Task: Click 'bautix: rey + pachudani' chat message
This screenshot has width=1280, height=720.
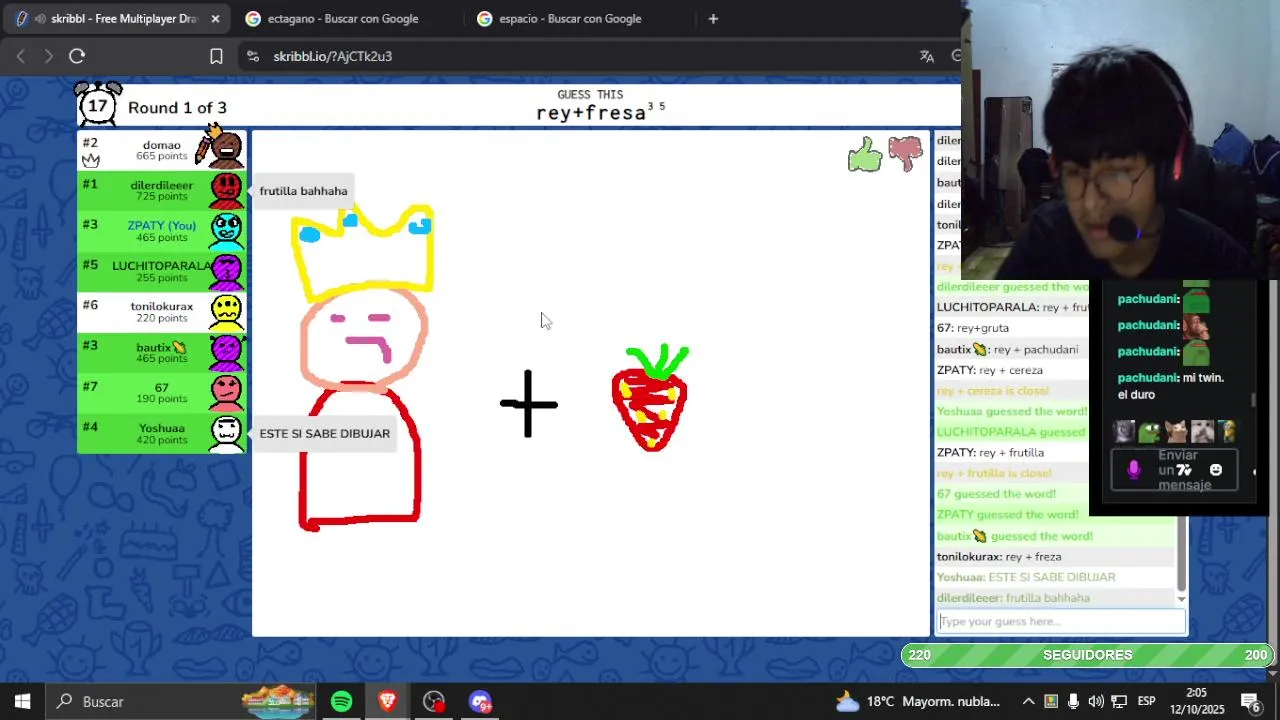Action: click(x=1007, y=349)
